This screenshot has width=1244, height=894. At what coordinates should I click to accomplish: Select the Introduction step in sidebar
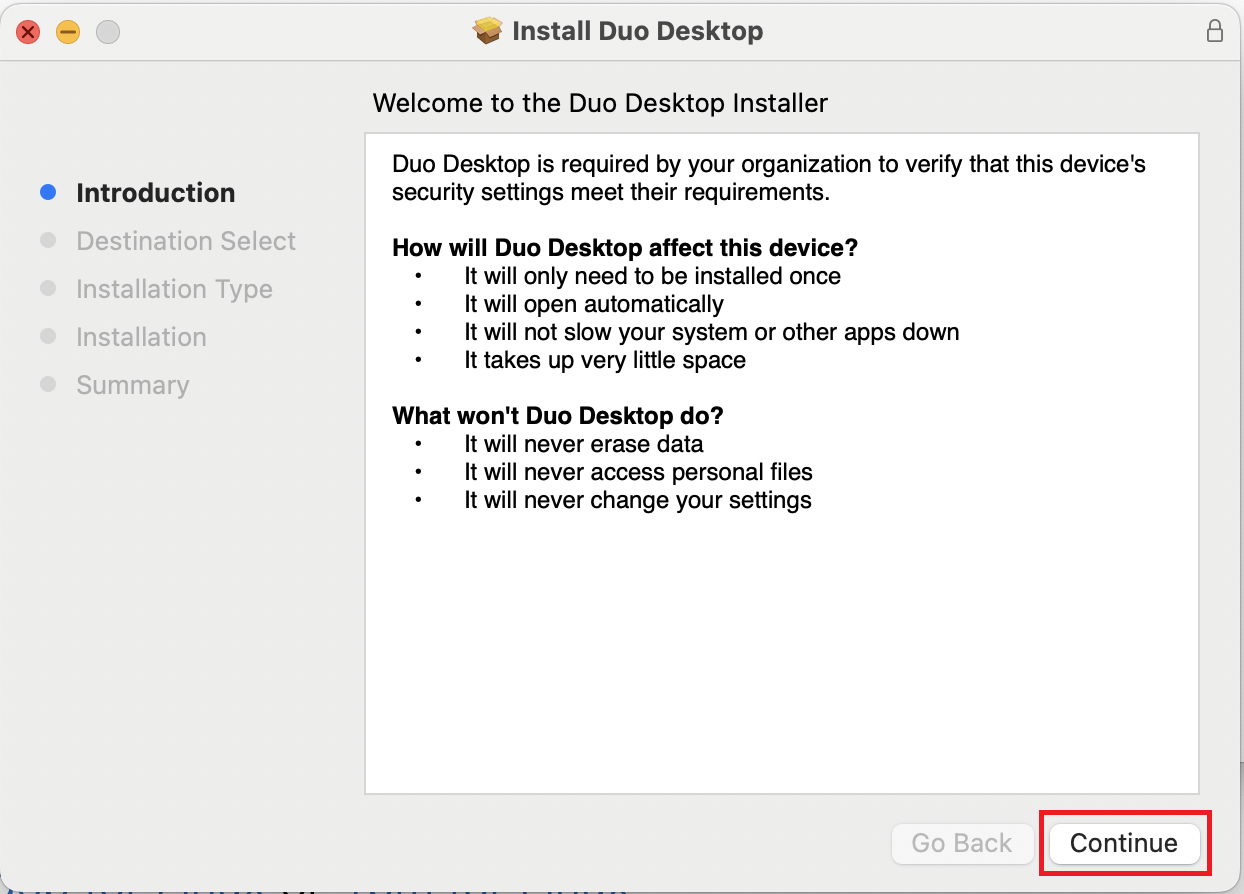(x=156, y=193)
